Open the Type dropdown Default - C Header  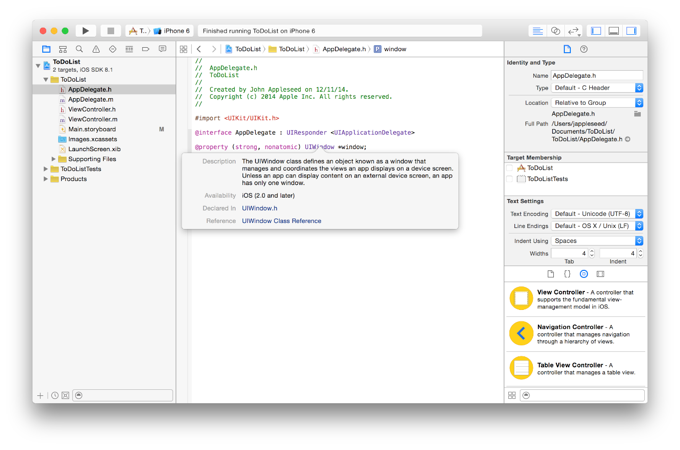(597, 88)
